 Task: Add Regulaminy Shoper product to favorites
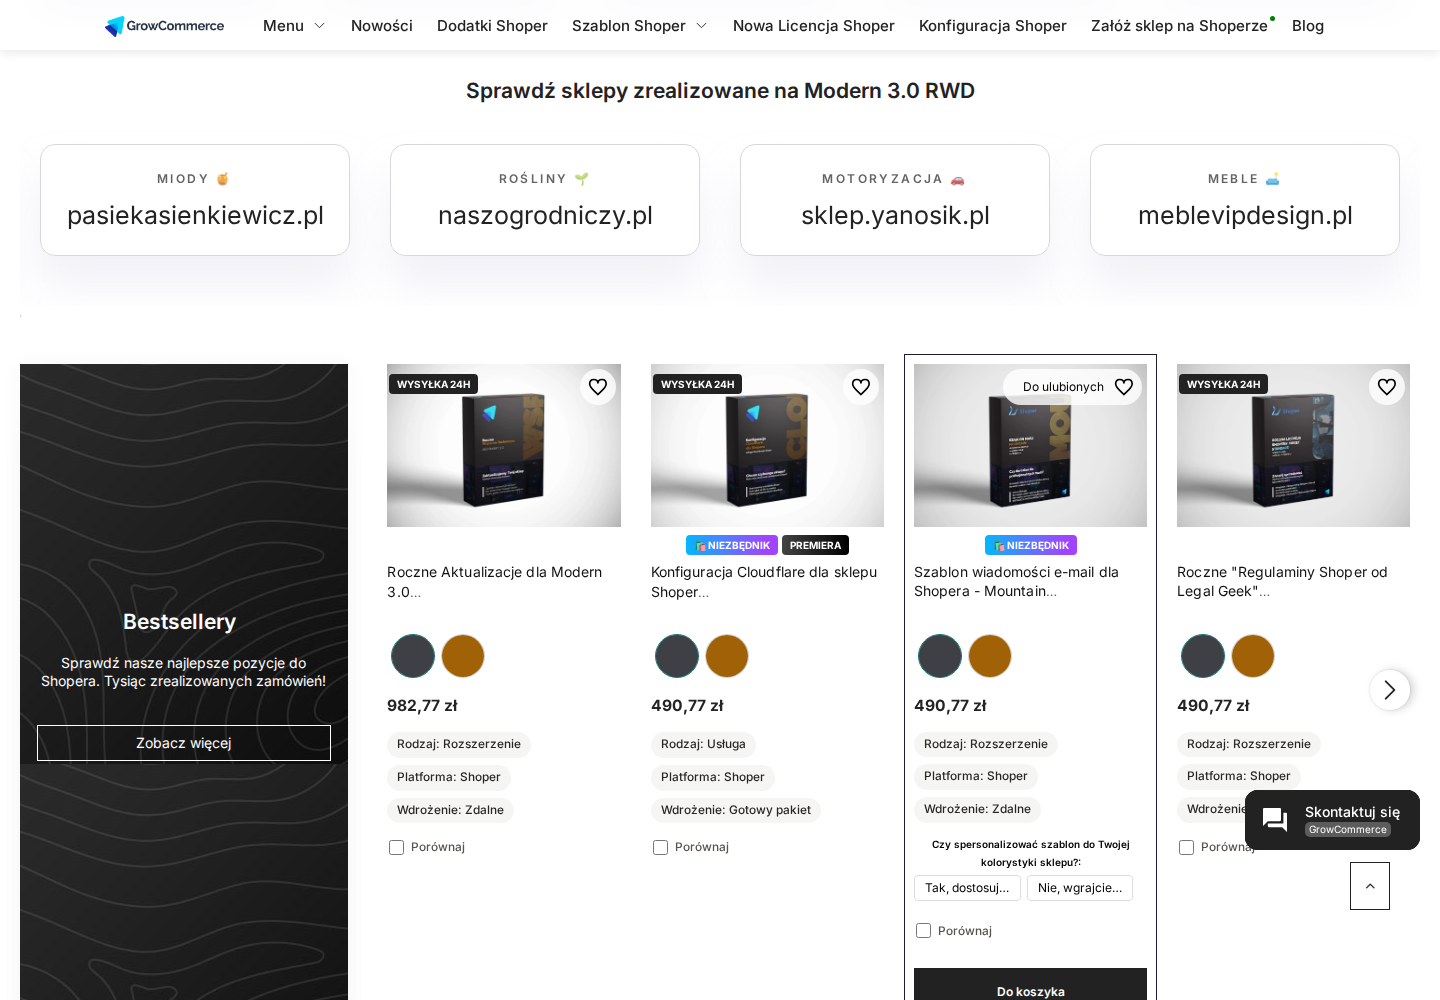1387,387
